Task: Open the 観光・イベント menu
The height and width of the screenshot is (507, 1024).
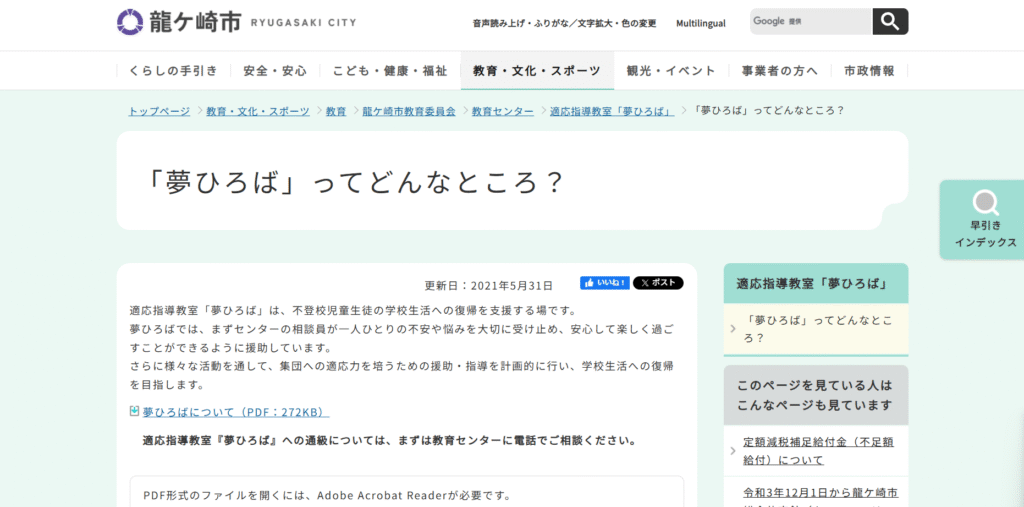Action: [671, 71]
